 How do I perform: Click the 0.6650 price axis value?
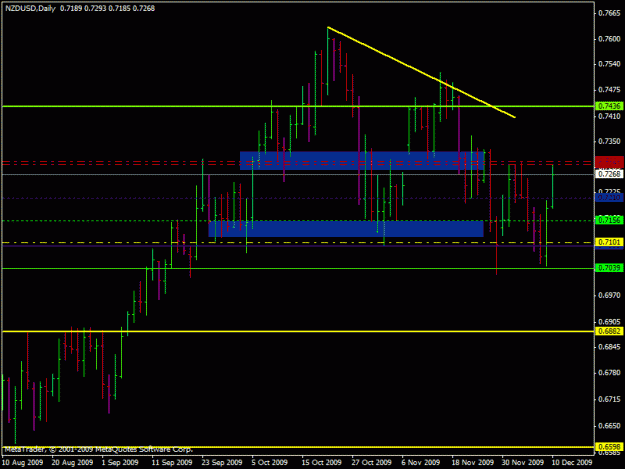click(x=609, y=426)
